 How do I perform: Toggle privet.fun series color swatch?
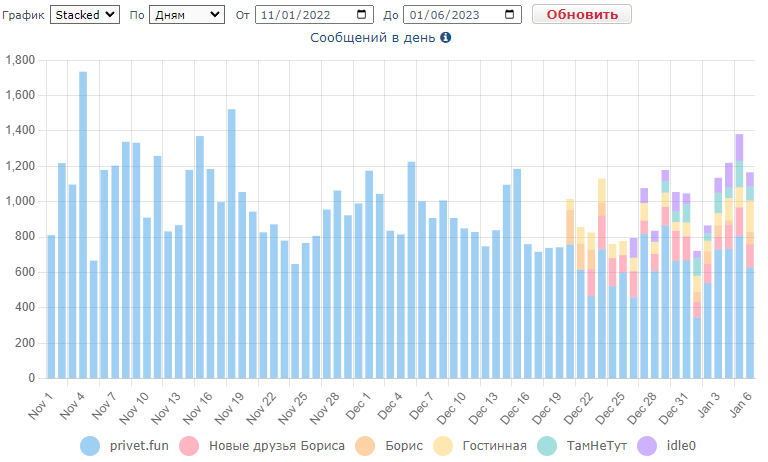[90, 446]
